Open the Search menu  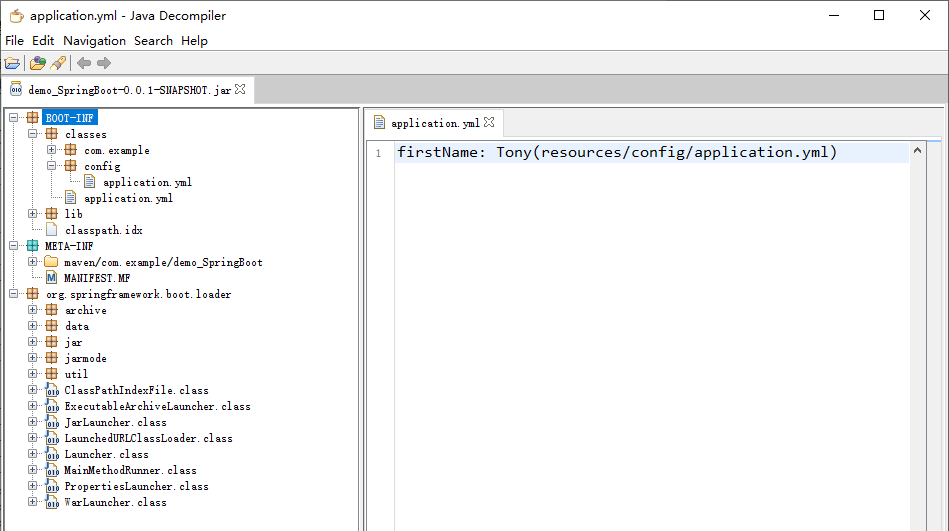click(153, 41)
